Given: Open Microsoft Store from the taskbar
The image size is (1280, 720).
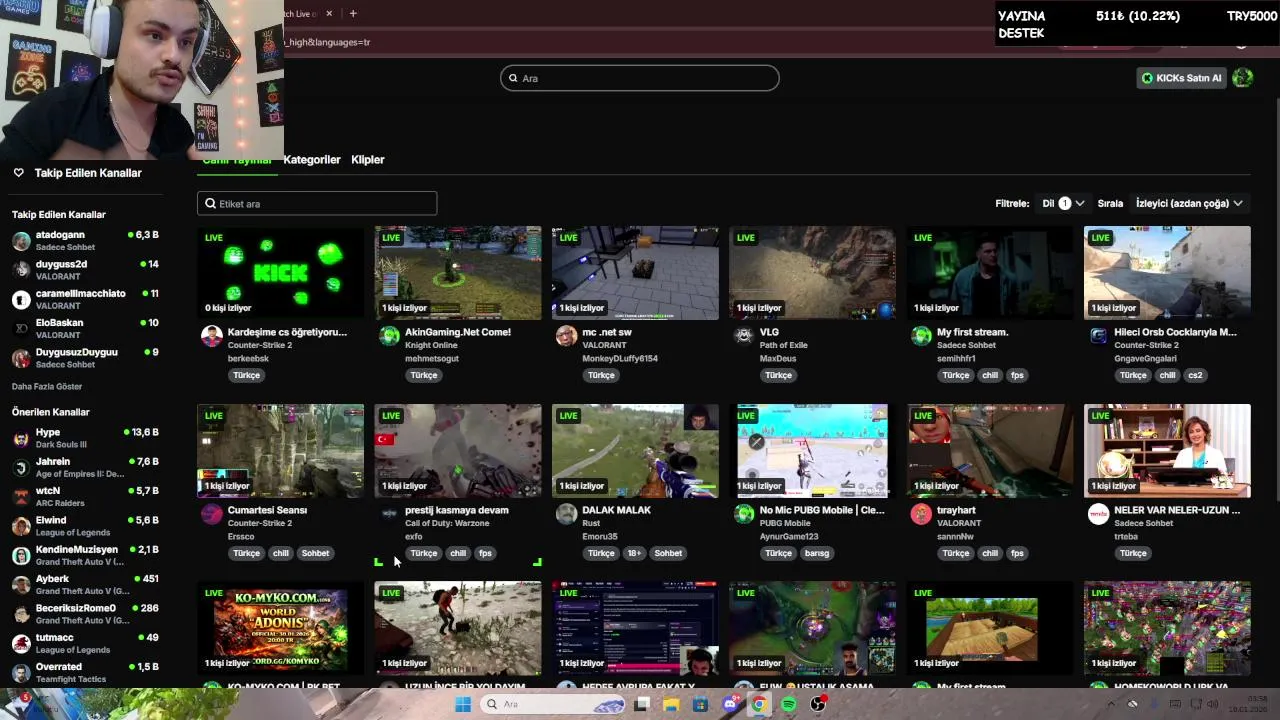Looking at the screenshot, I should pos(700,704).
